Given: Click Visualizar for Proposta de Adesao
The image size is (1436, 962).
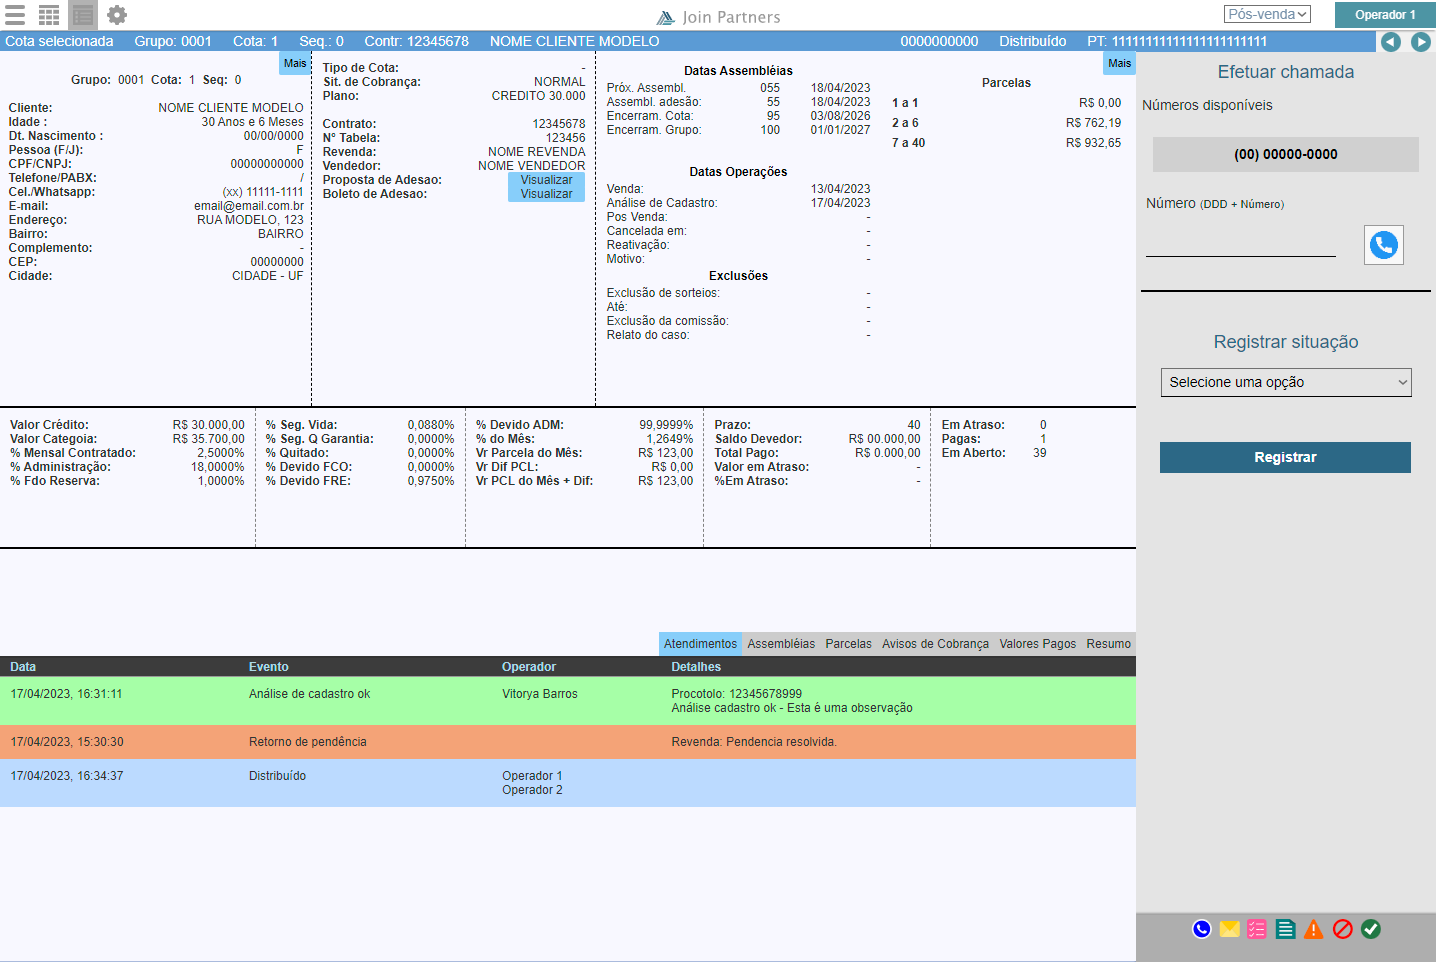Looking at the screenshot, I should 546,180.
